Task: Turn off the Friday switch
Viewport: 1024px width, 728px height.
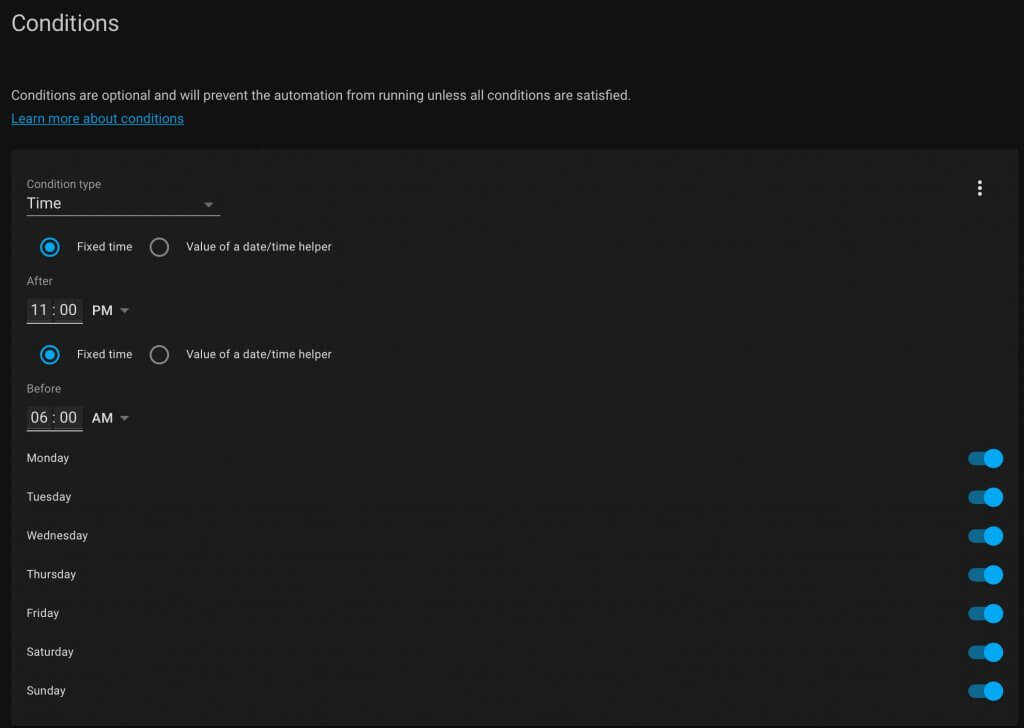Action: point(985,613)
